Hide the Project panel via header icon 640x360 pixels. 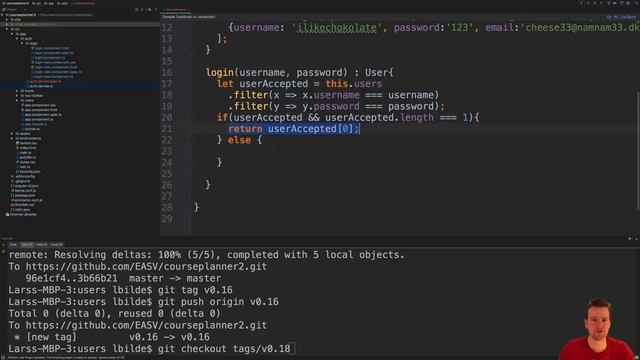pyautogui.click(x=156, y=9)
